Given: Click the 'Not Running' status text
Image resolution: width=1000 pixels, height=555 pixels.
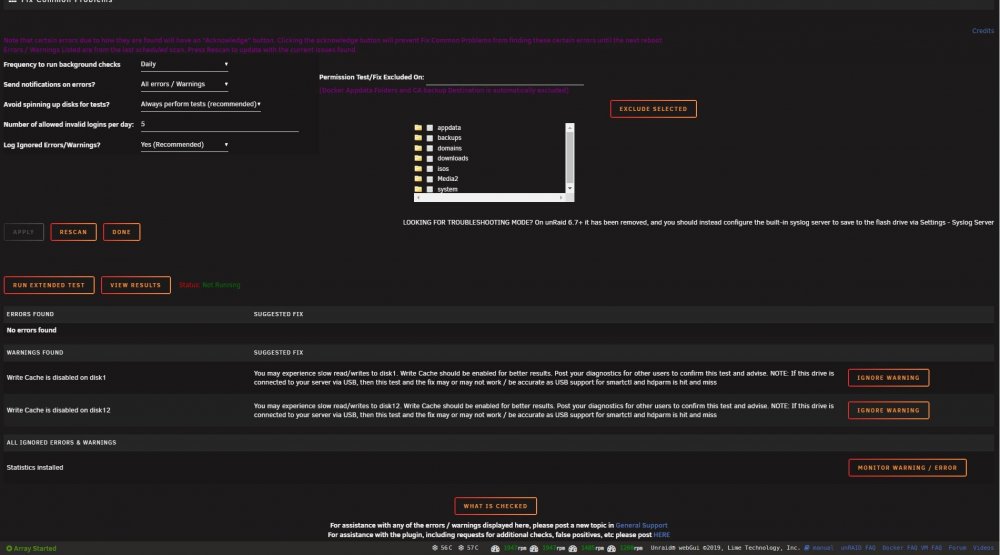Looking at the screenshot, I should point(221,285).
